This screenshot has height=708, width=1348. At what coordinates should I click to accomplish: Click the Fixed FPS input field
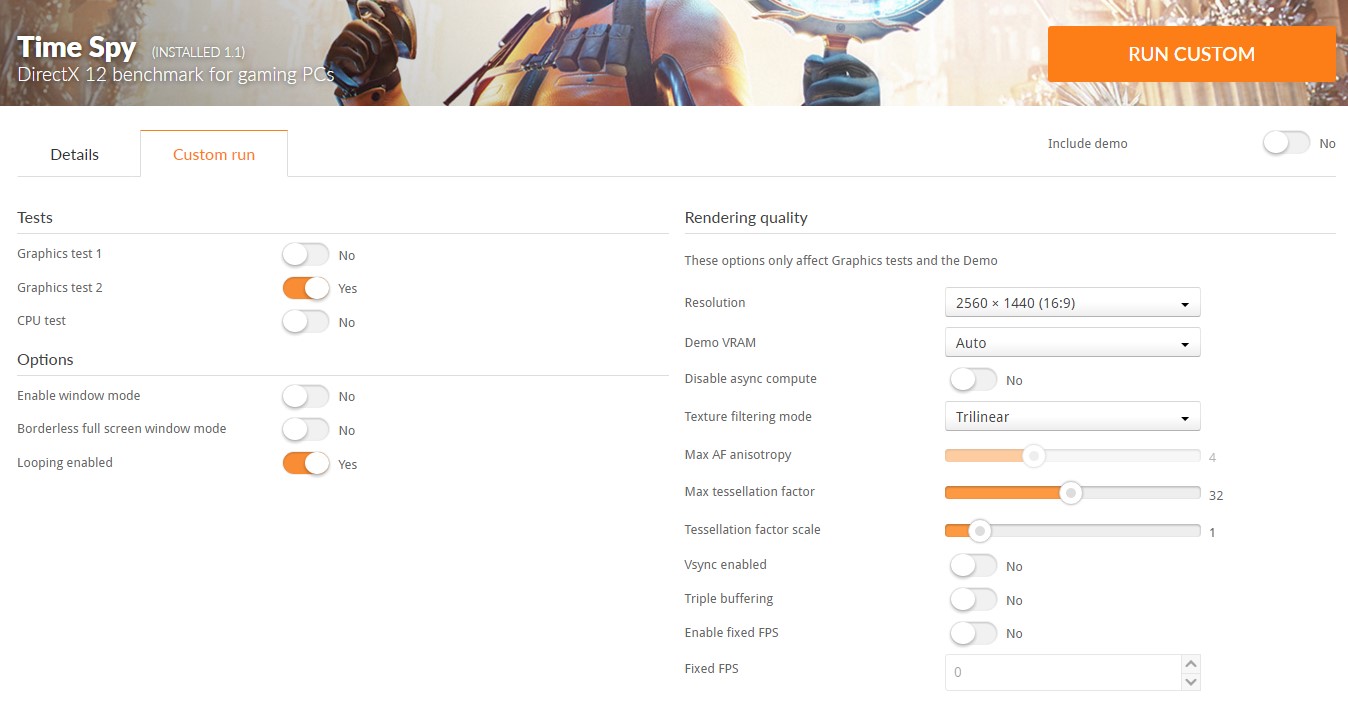coord(1063,672)
